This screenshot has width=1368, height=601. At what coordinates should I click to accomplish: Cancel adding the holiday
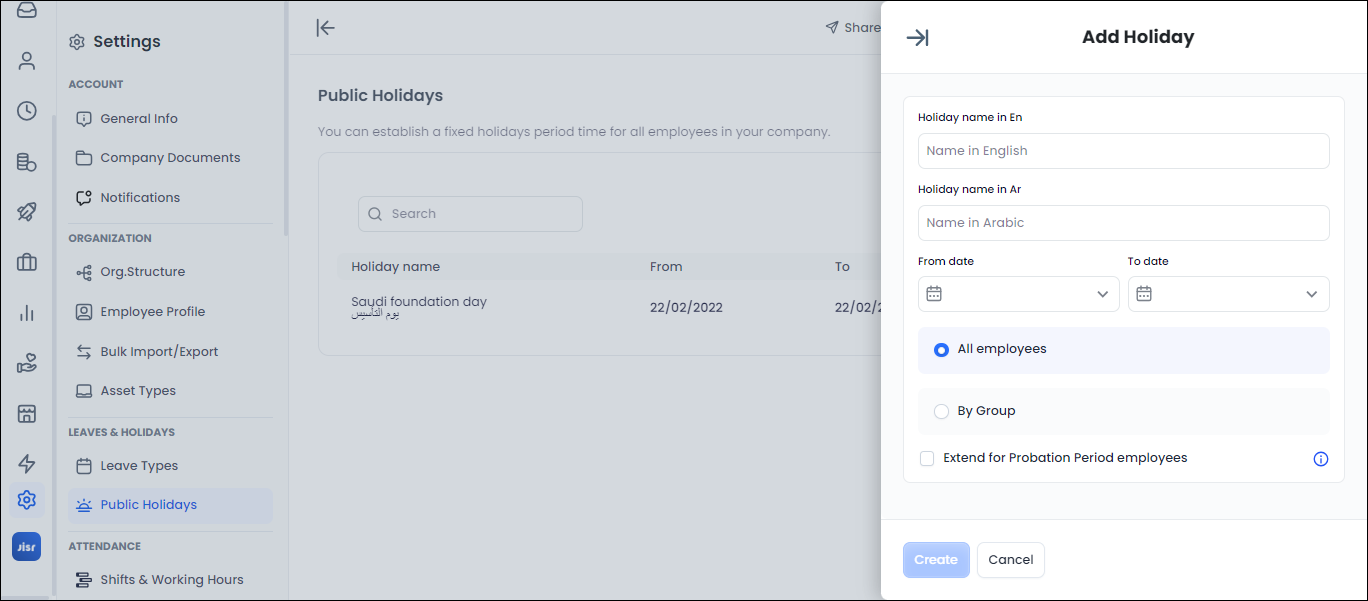(x=1010, y=560)
